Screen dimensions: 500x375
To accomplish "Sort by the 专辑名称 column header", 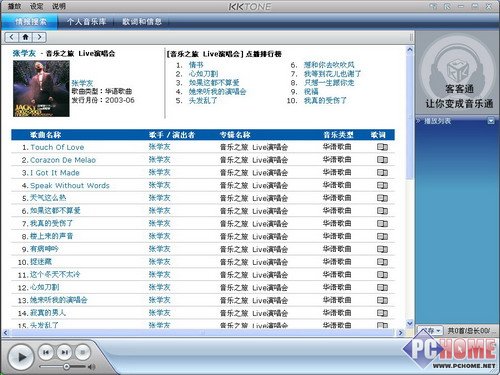I will (235, 135).
